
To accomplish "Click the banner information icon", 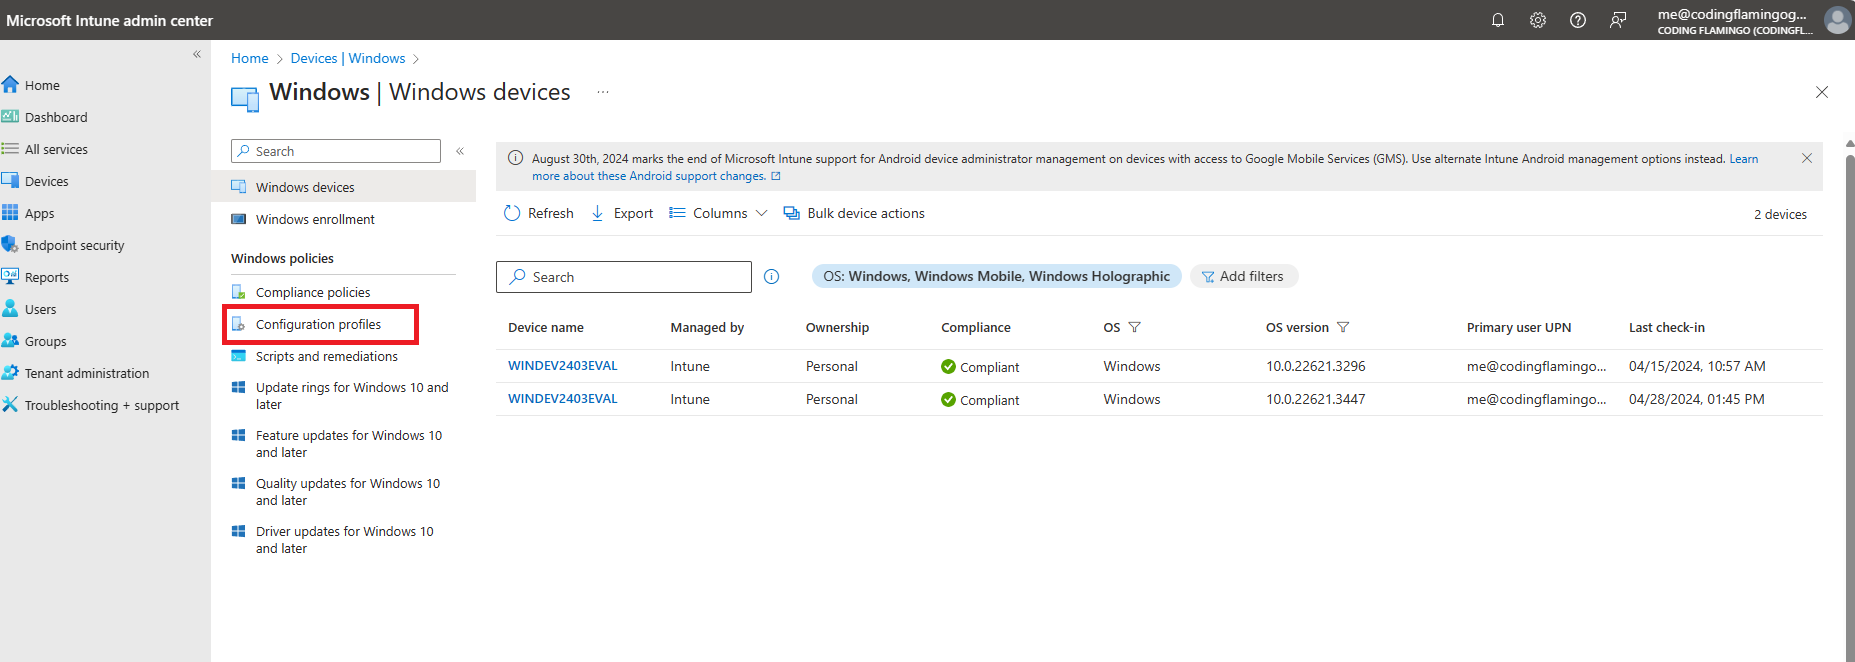I will pyautogui.click(x=516, y=158).
